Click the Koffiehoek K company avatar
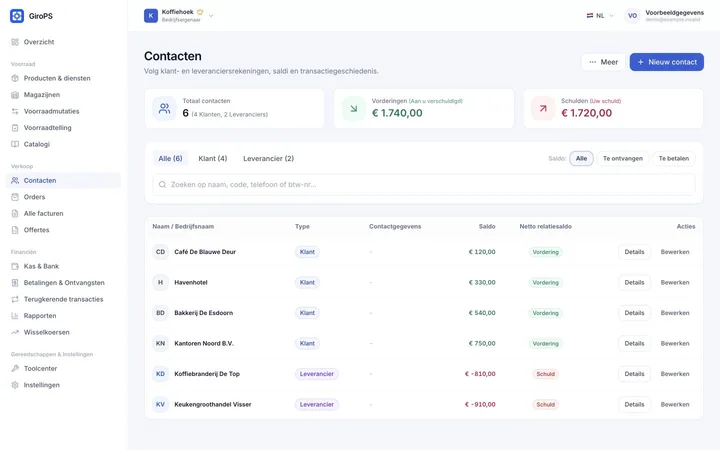Screen dimensions: 720x450 coord(151,16)
